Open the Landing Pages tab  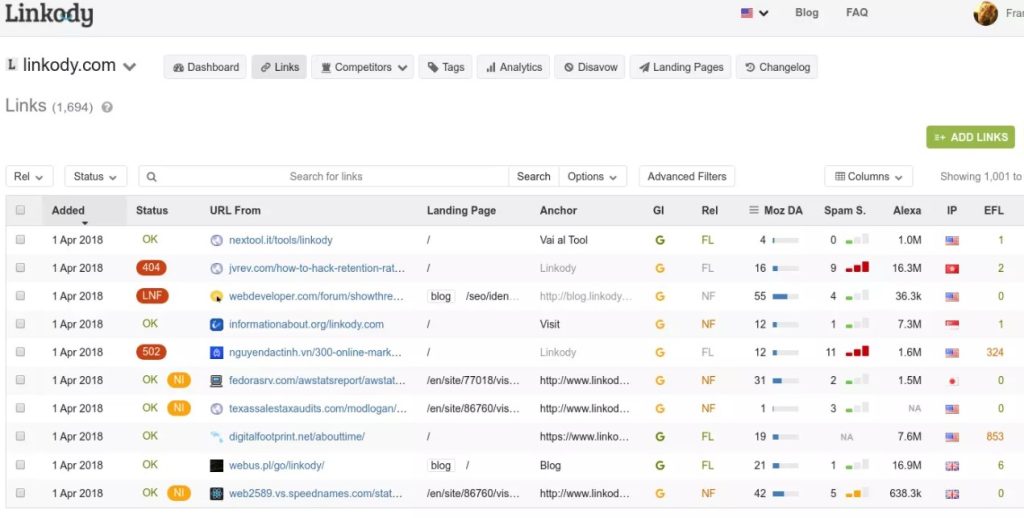[x=680, y=67]
